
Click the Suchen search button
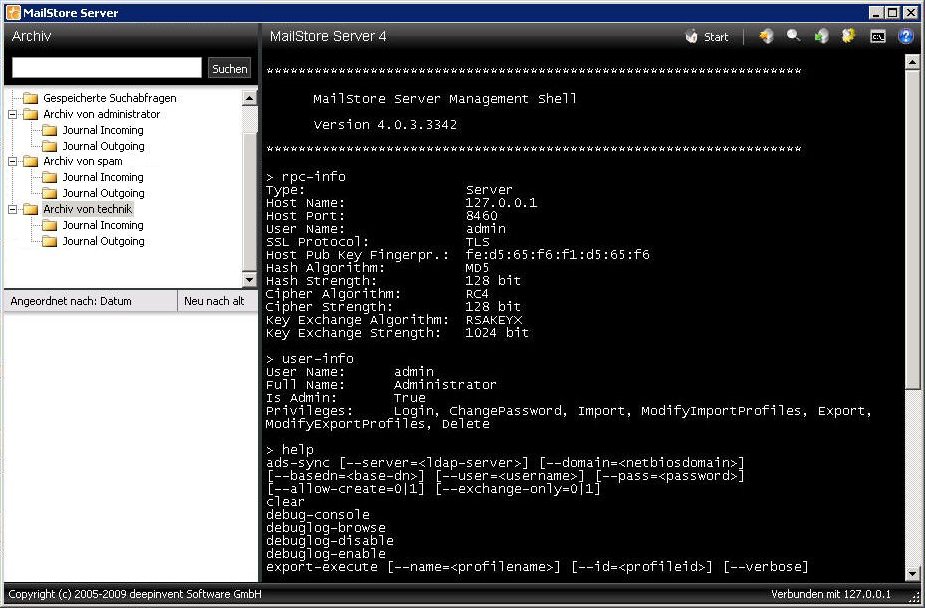tap(229, 68)
